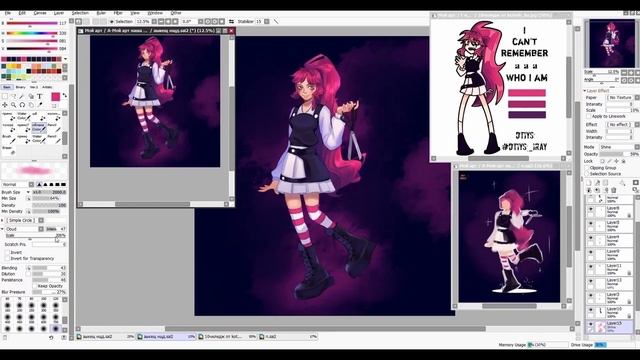640x360 pixels.
Task: Select the lasso selection tool
Action: pos(14,96)
